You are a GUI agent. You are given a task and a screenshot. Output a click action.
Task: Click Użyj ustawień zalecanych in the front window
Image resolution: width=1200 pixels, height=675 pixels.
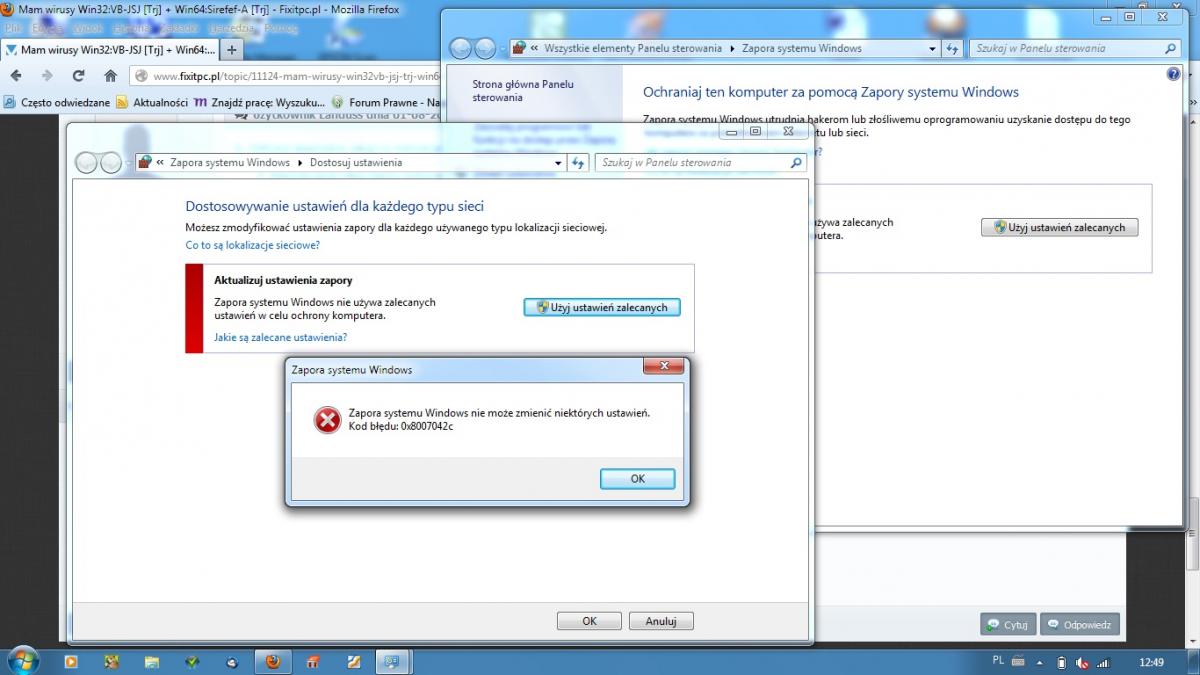pos(602,307)
